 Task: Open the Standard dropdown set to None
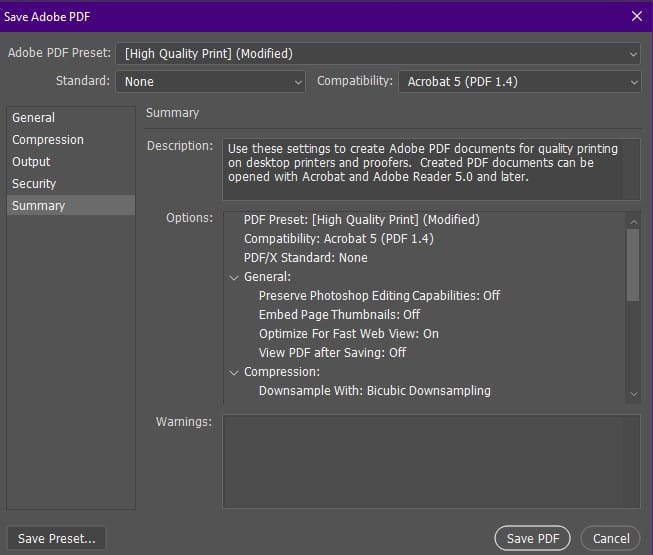(x=210, y=82)
